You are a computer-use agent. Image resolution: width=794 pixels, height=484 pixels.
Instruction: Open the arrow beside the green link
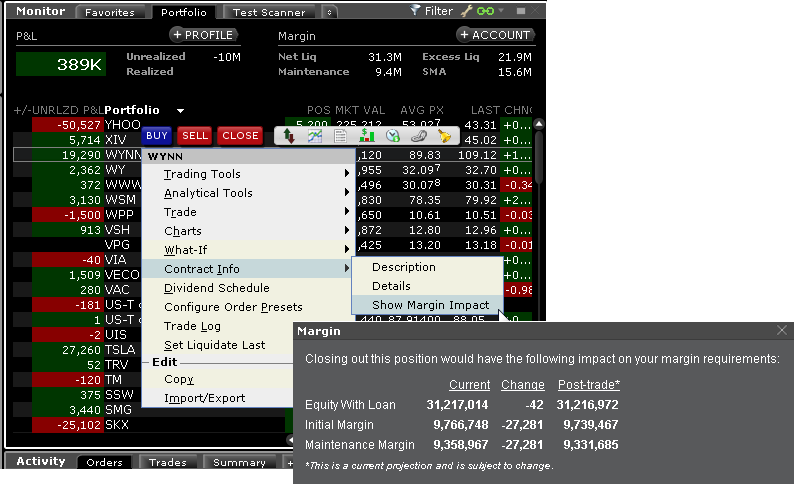click(x=501, y=11)
